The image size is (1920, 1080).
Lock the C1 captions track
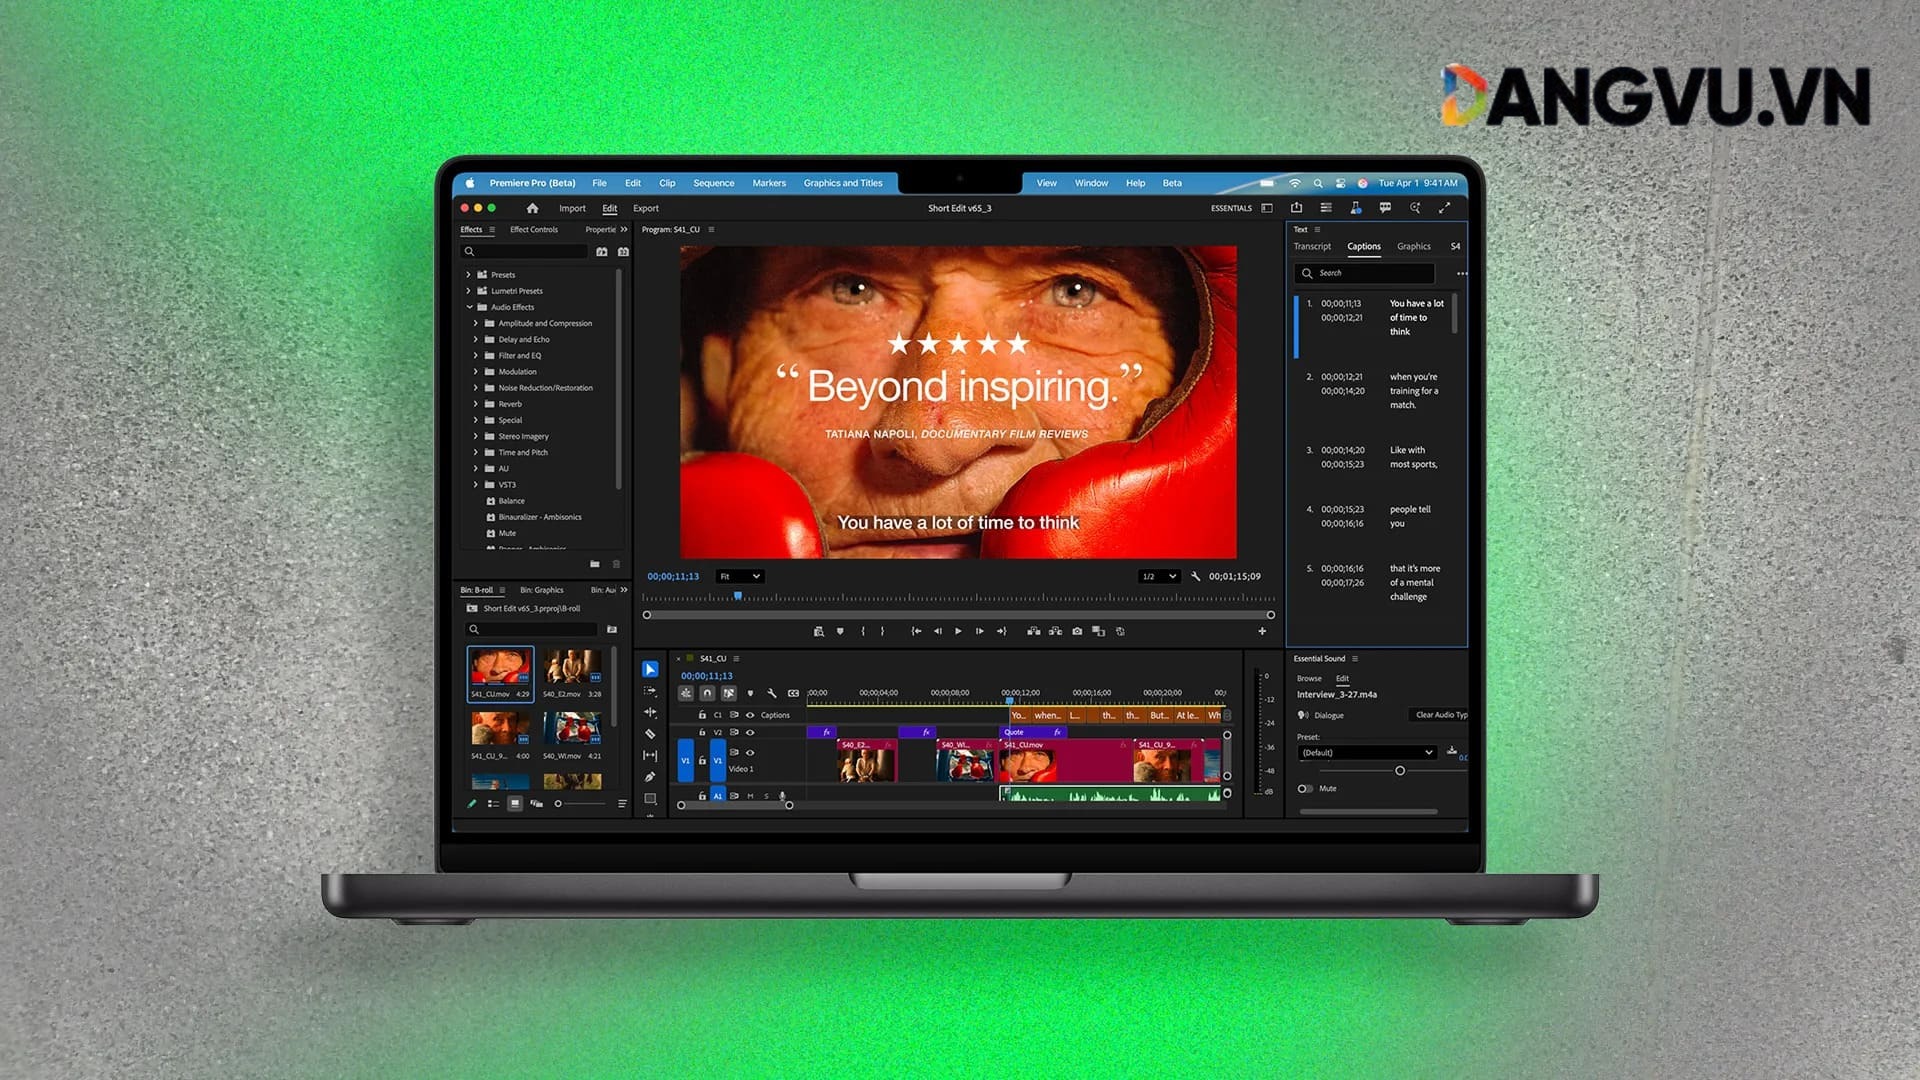pyautogui.click(x=702, y=715)
